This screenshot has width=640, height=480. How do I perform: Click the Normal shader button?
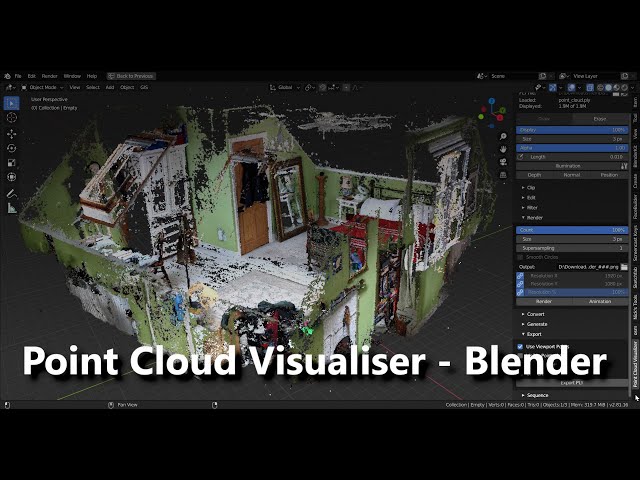572,175
